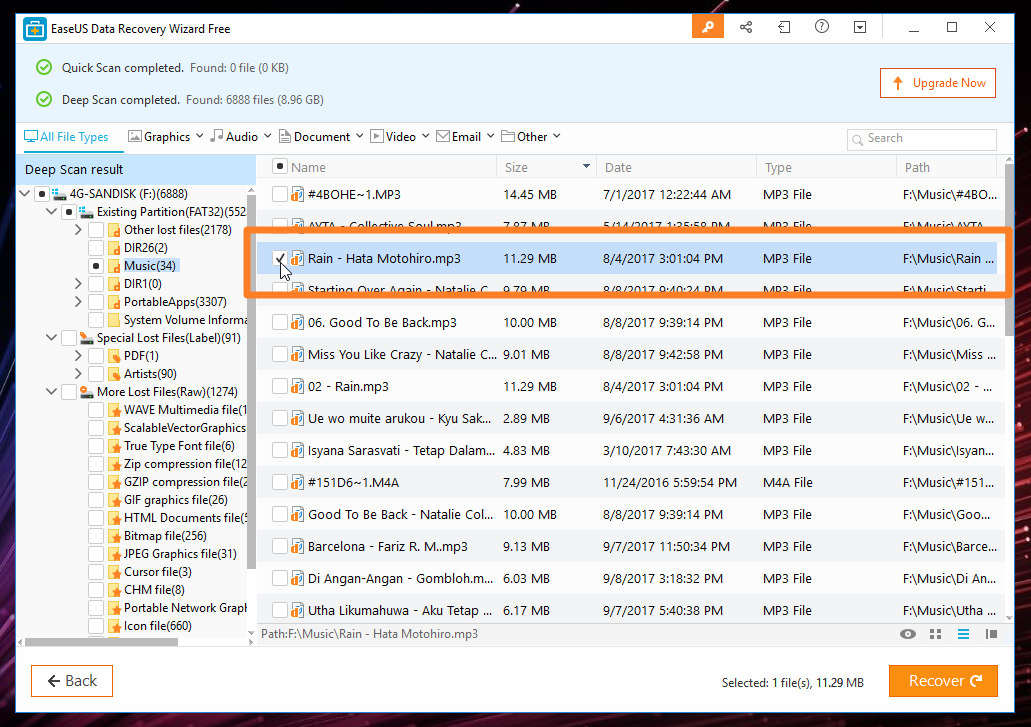Tick the Miss You Like Crazy checkbox

tap(279, 354)
